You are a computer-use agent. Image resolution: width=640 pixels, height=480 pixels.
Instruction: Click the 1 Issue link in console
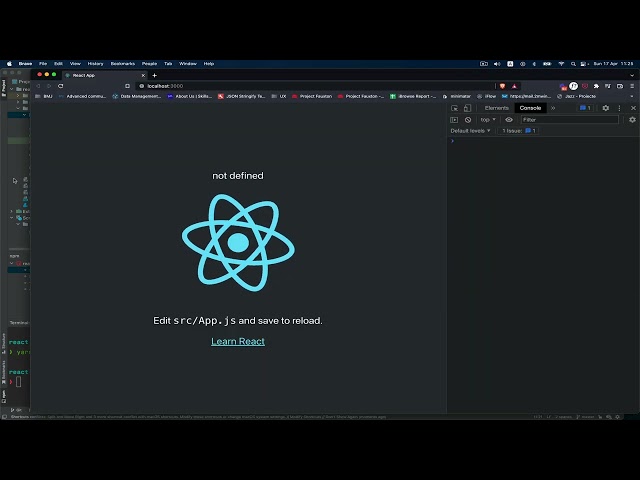(x=518, y=131)
